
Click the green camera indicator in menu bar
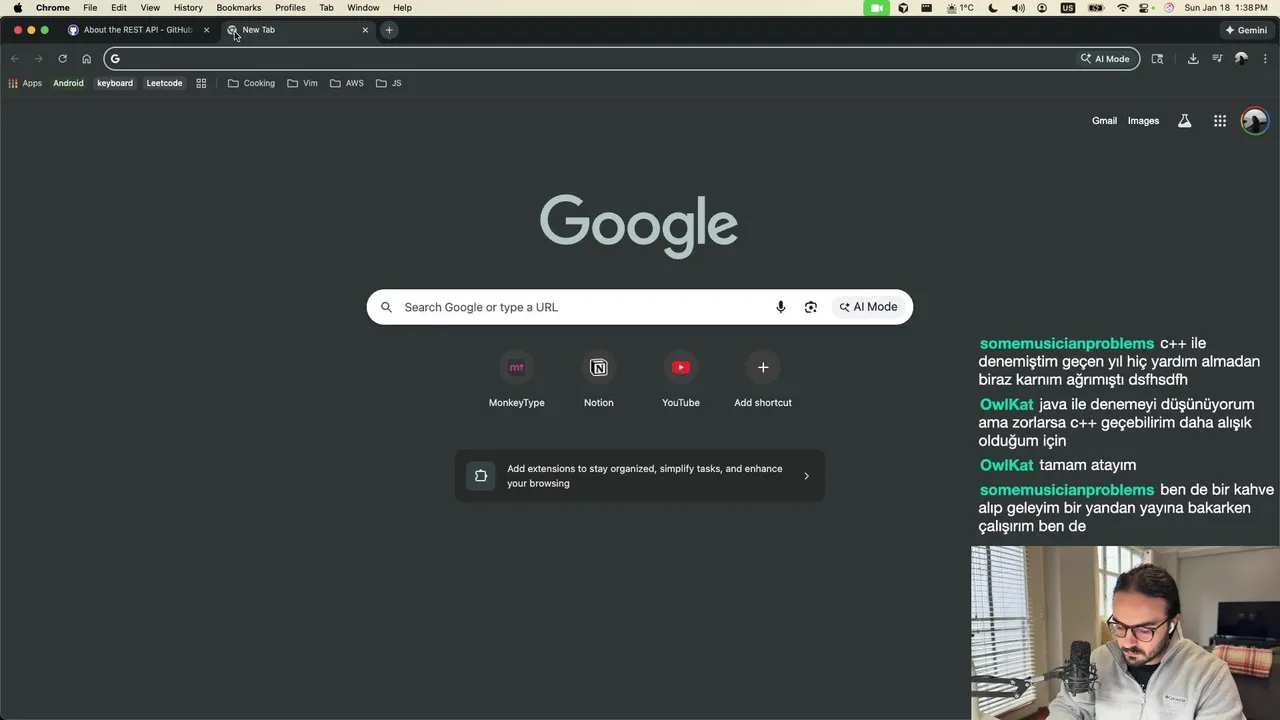coord(877,8)
